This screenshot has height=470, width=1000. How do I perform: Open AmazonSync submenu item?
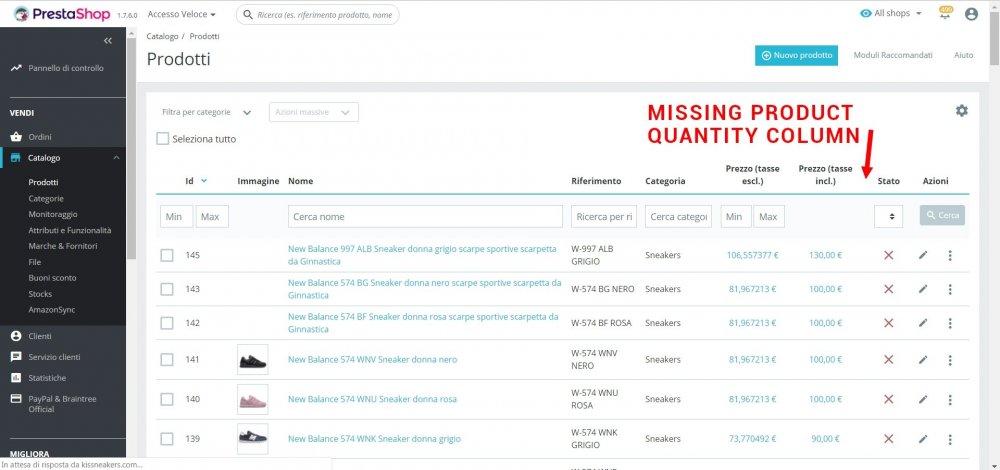click(x=52, y=310)
